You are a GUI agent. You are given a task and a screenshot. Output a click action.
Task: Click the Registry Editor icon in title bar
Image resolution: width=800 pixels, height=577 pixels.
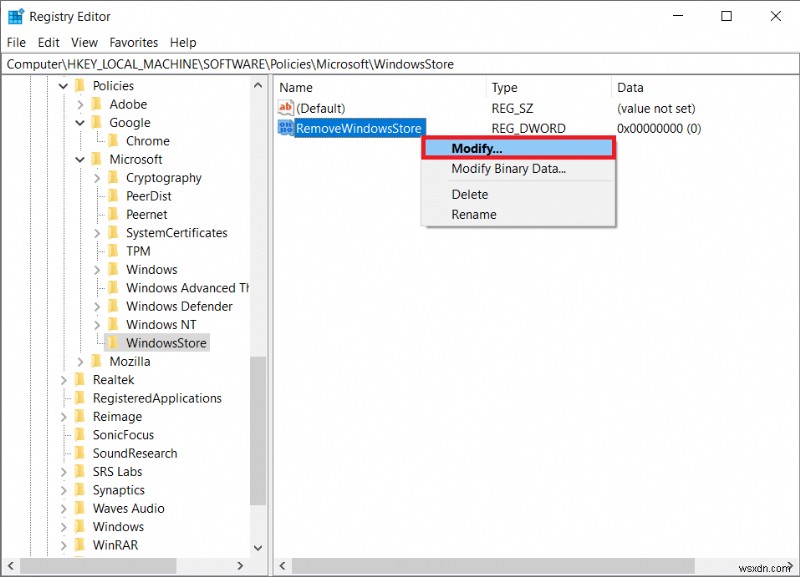14,15
